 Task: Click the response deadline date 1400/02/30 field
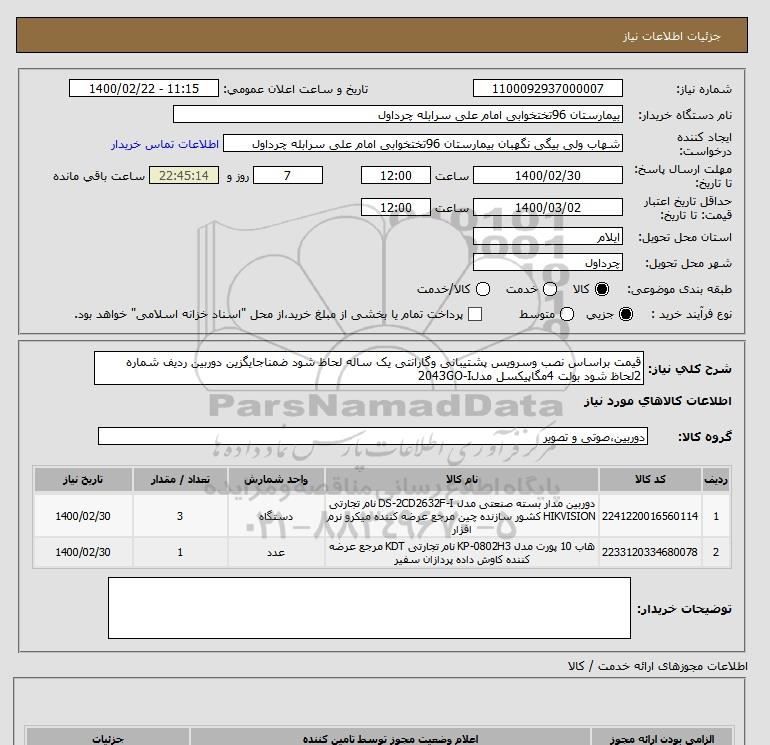[548, 175]
